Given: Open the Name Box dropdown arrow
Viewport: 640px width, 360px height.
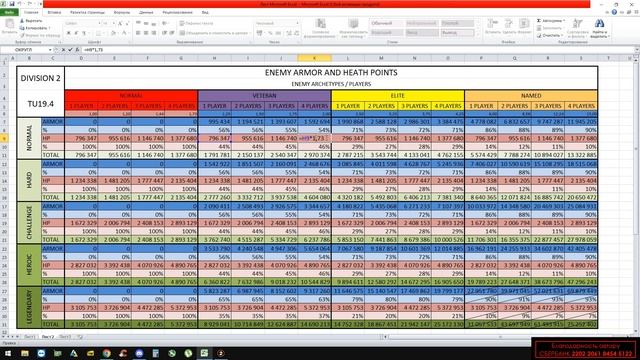Looking at the screenshot, I should click(x=50, y=50).
